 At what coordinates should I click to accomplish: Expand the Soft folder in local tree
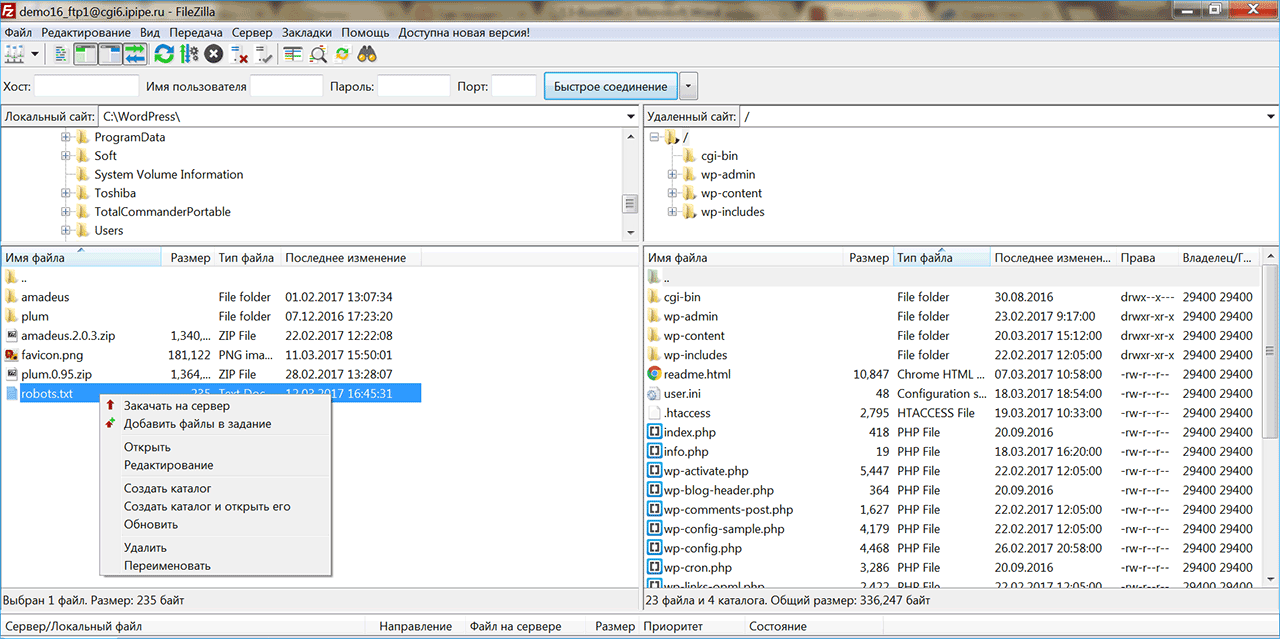66,156
